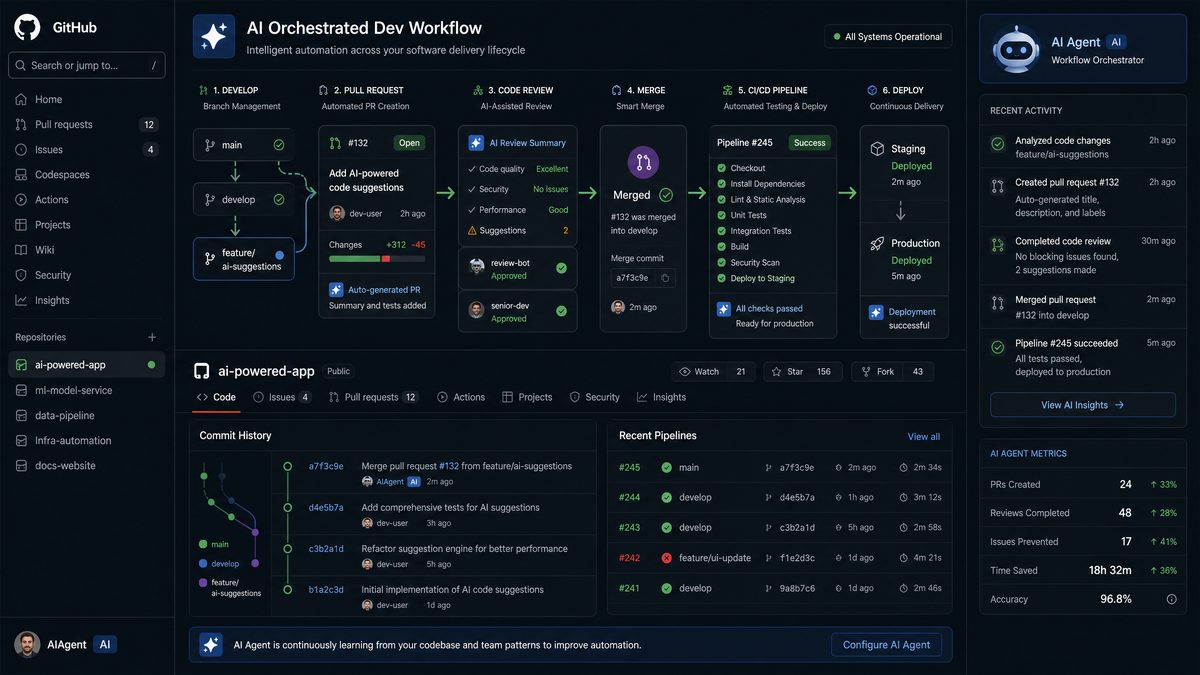The image size is (1200, 675).
Task: Click the All Systems Operational status badge
Action: coord(888,37)
